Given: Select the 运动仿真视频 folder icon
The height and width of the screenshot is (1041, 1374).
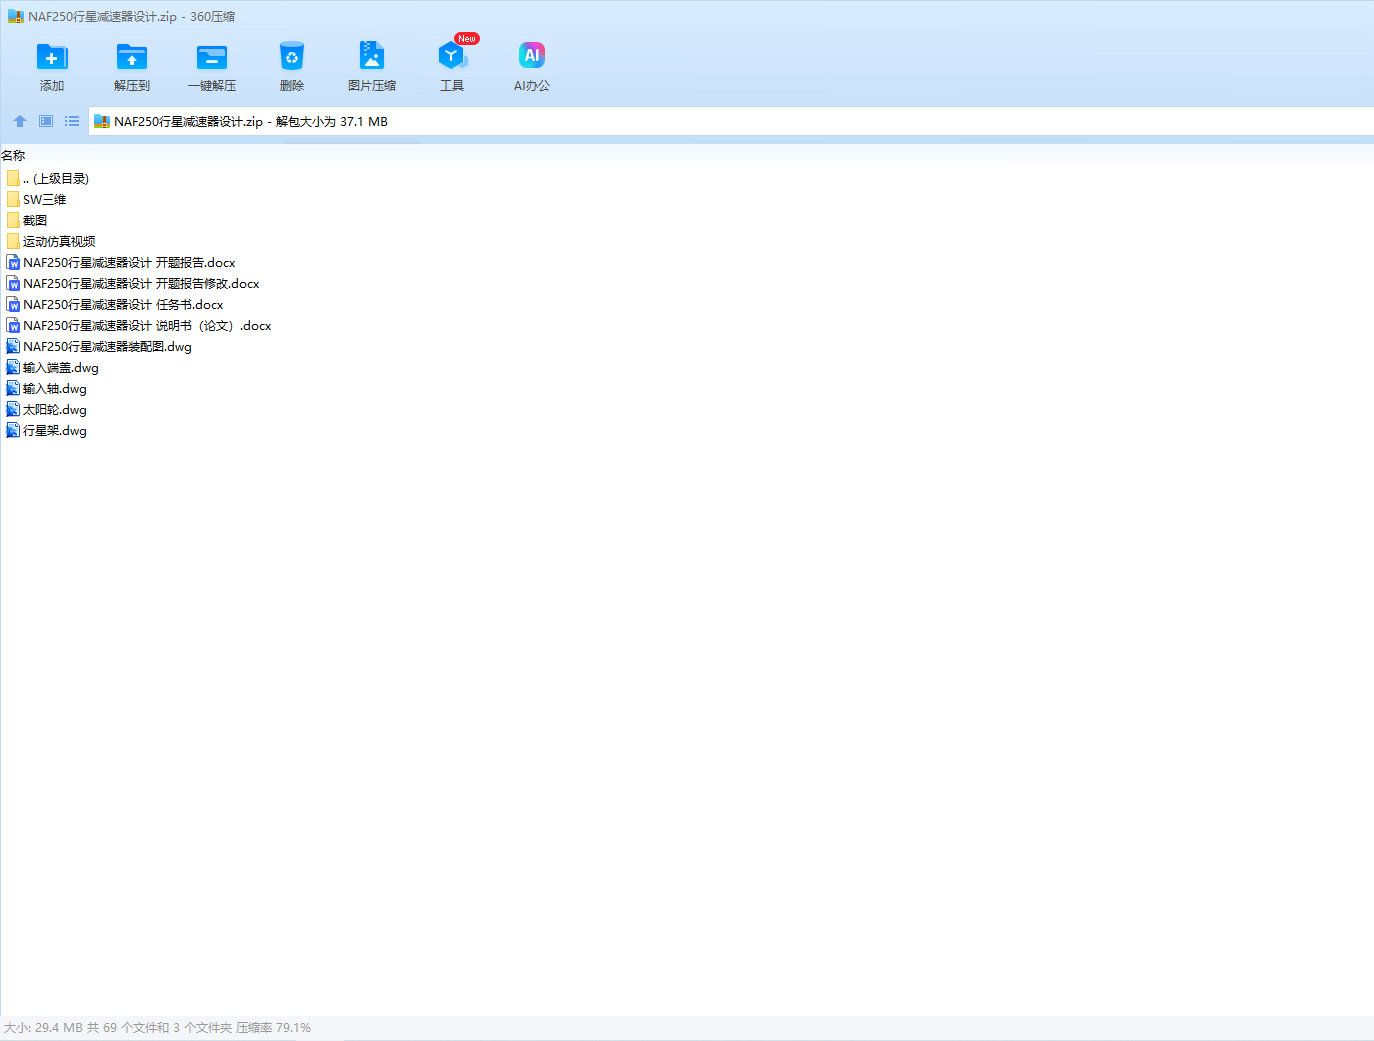Looking at the screenshot, I should click(x=13, y=241).
